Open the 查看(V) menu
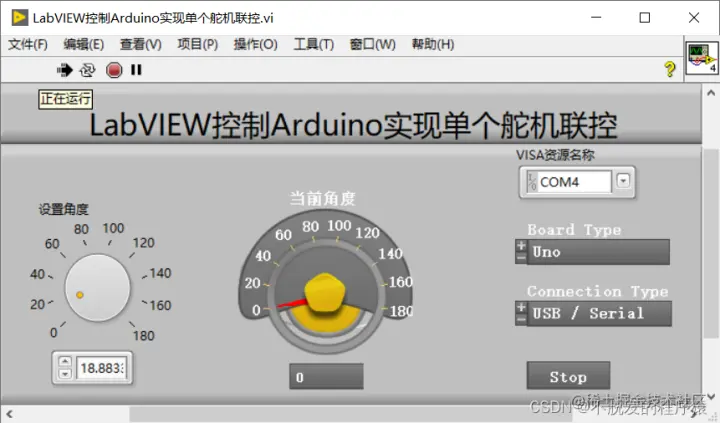This screenshot has height=423, width=720. 141,45
